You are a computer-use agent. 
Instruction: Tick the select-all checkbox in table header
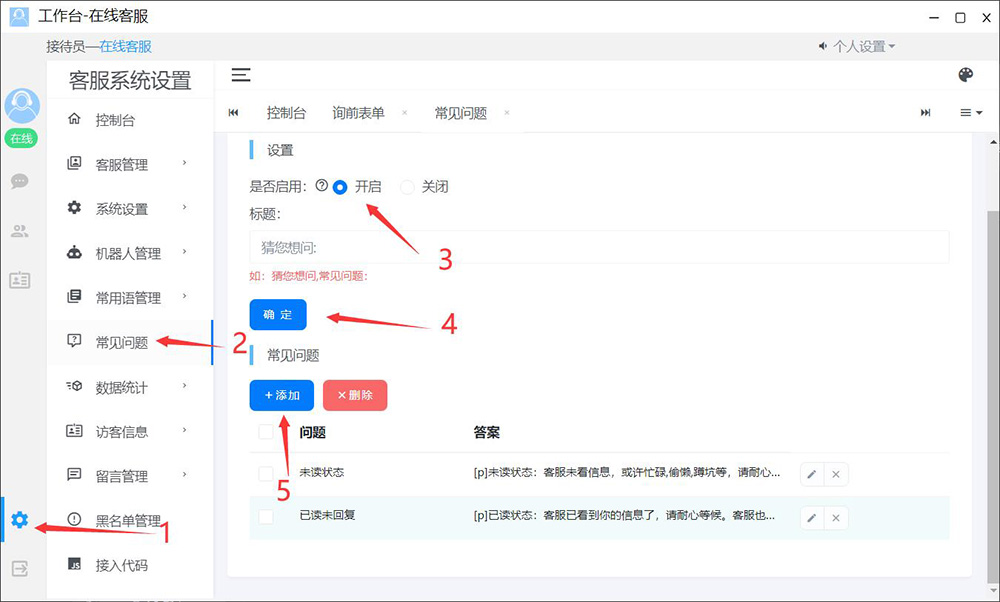click(266, 432)
